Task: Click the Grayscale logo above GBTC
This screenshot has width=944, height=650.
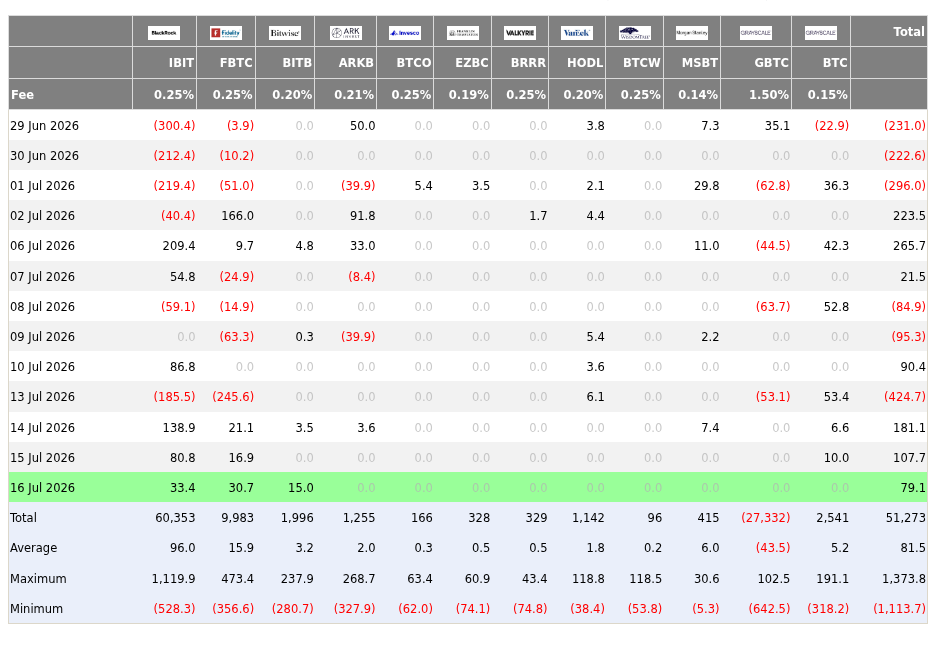Action: click(756, 32)
